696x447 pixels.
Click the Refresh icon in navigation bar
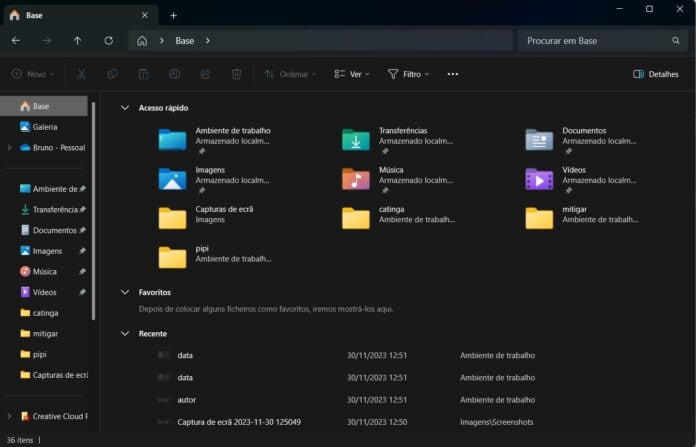click(108, 41)
